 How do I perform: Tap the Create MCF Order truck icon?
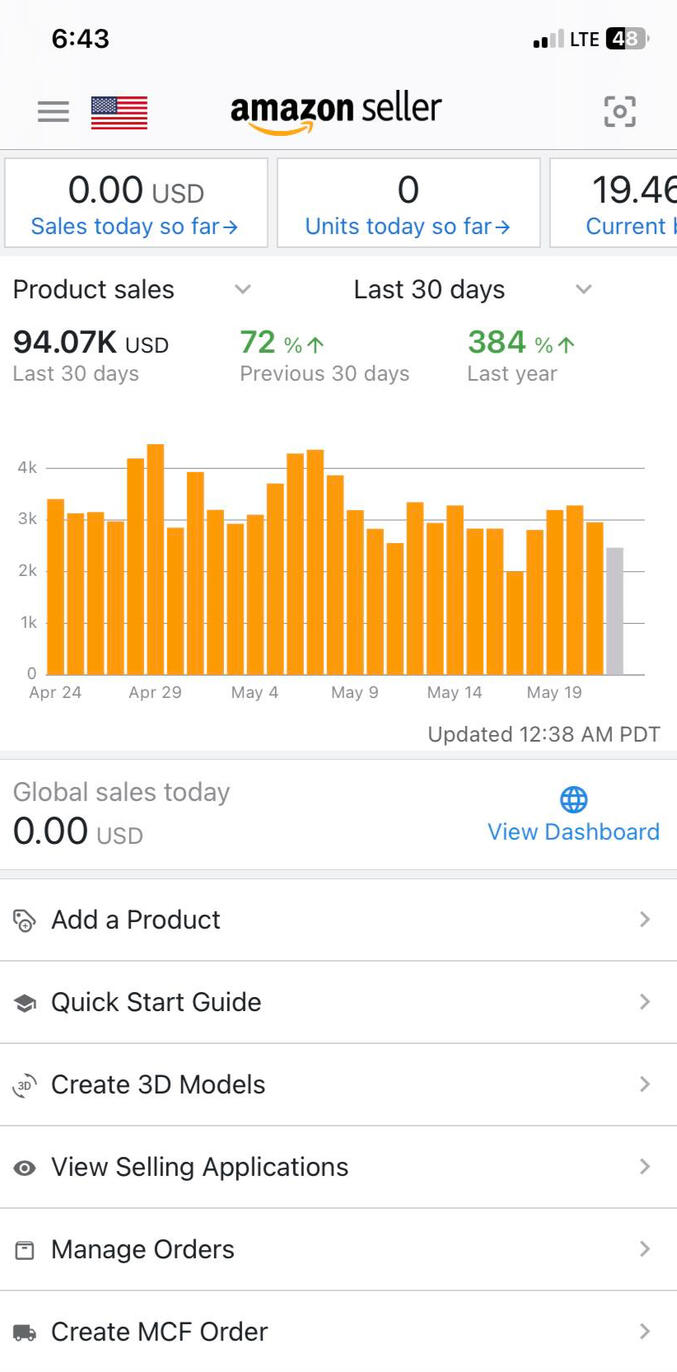pyautogui.click(x=25, y=1332)
